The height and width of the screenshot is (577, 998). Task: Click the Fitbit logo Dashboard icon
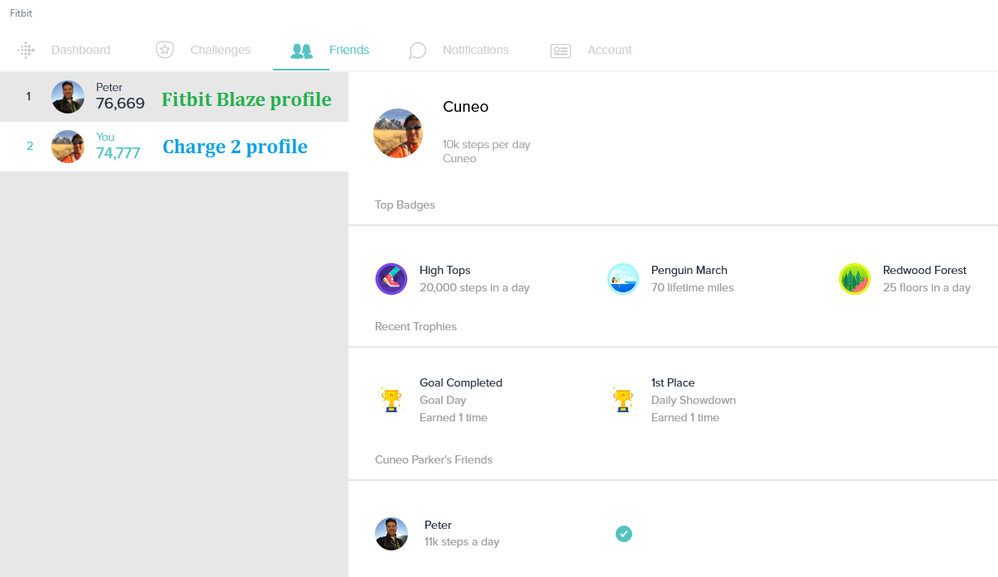(26, 50)
